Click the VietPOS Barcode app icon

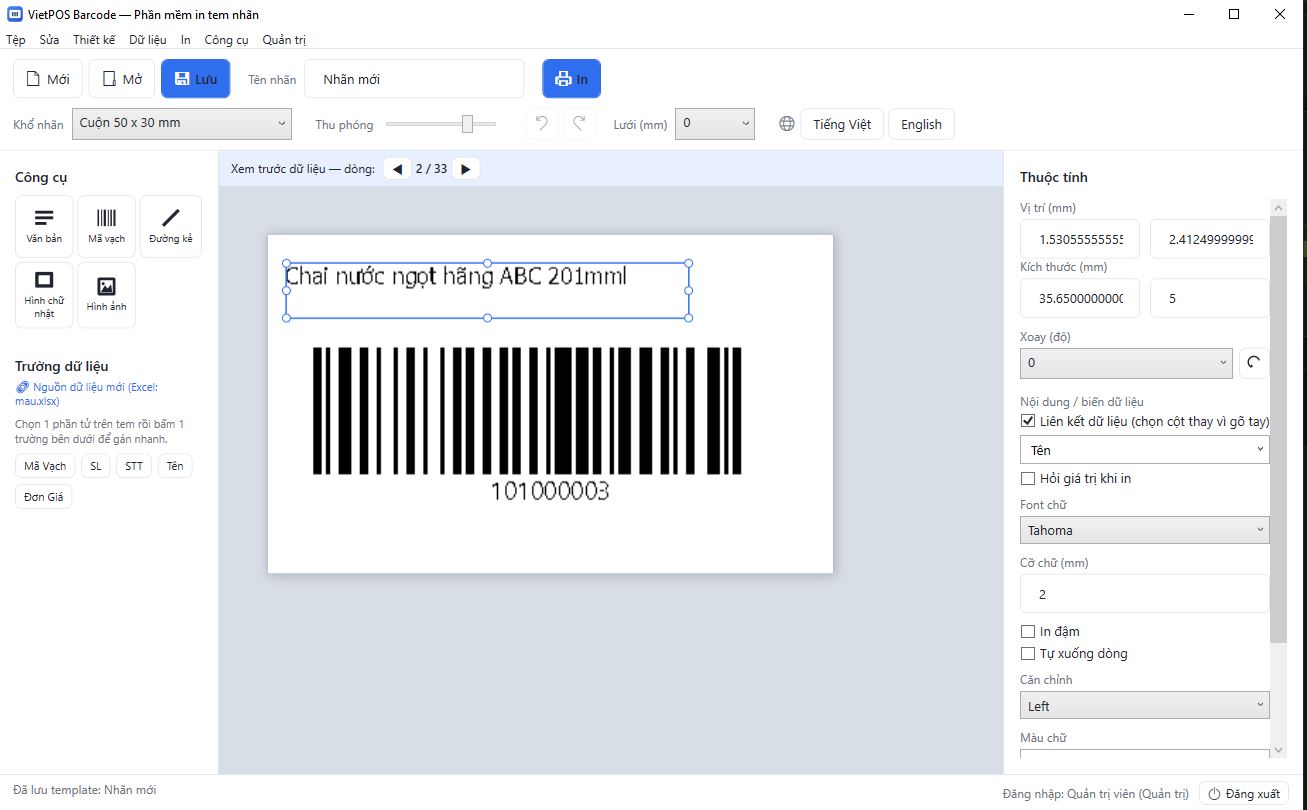(x=14, y=15)
